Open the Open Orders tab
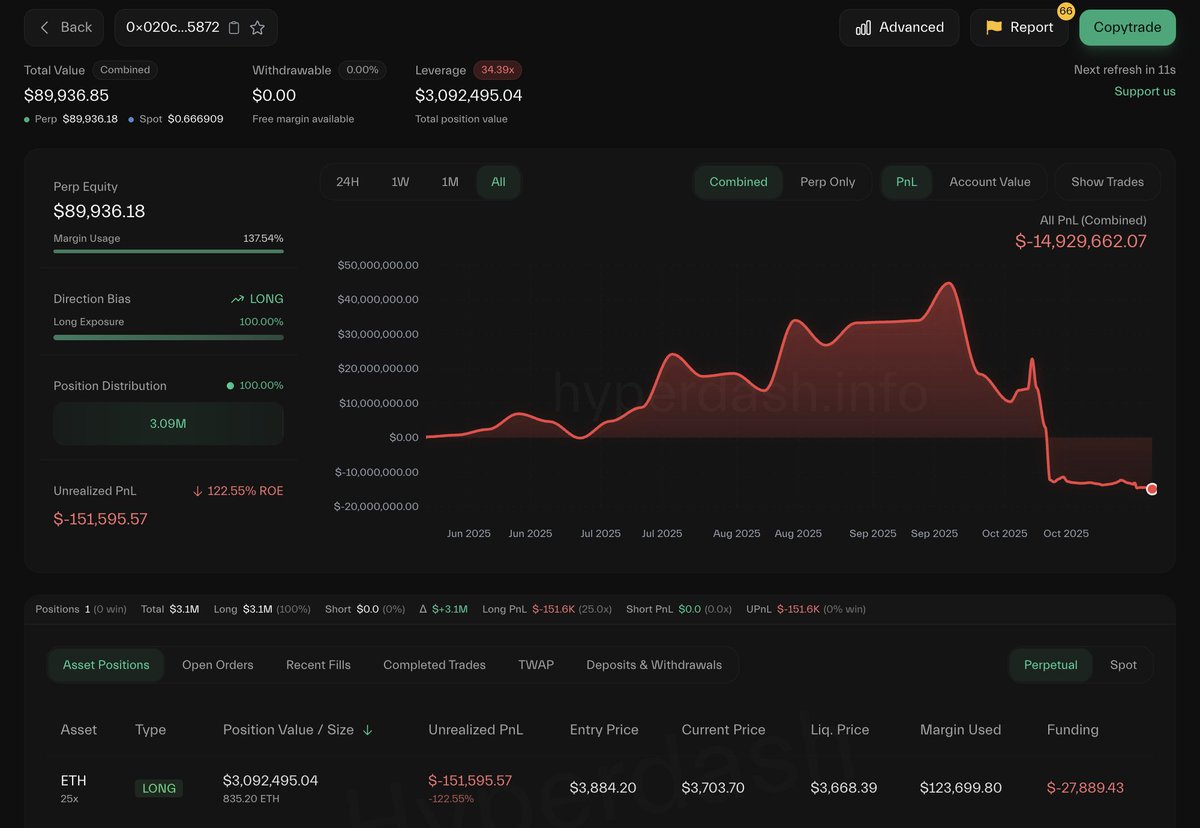1200x828 pixels. coord(217,665)
